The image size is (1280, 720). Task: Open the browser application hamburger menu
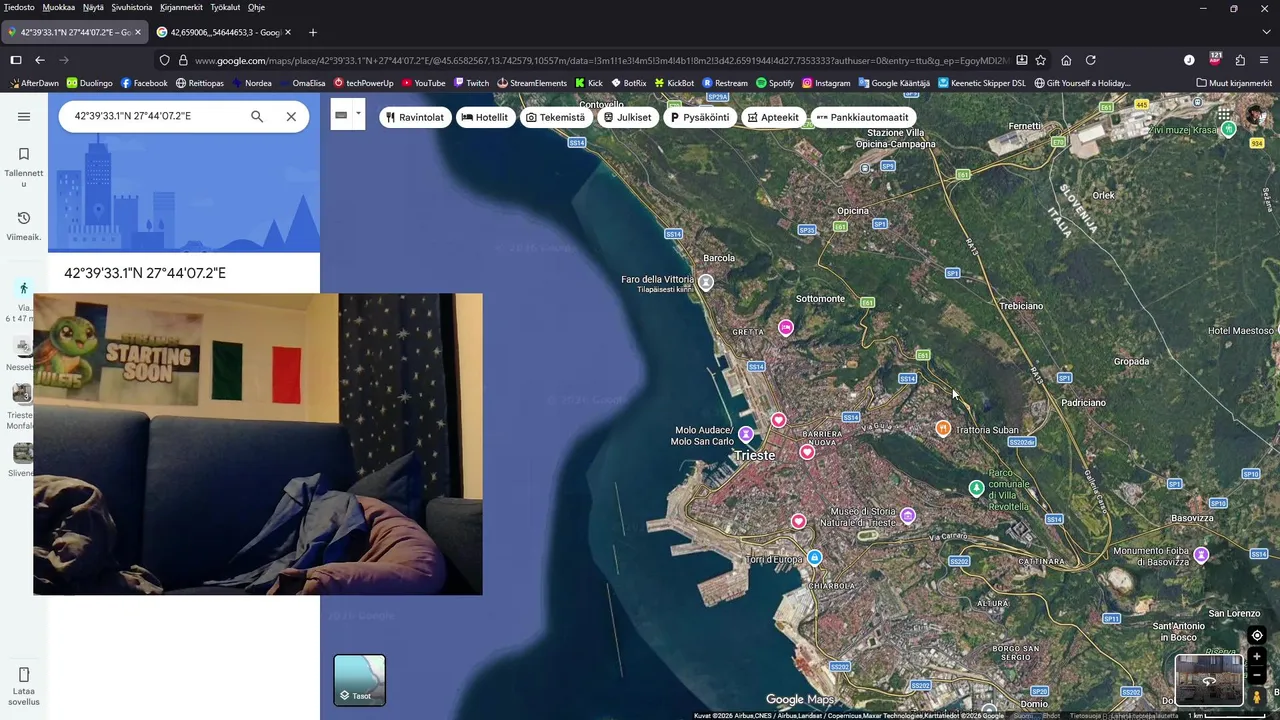coord(1265,60)
